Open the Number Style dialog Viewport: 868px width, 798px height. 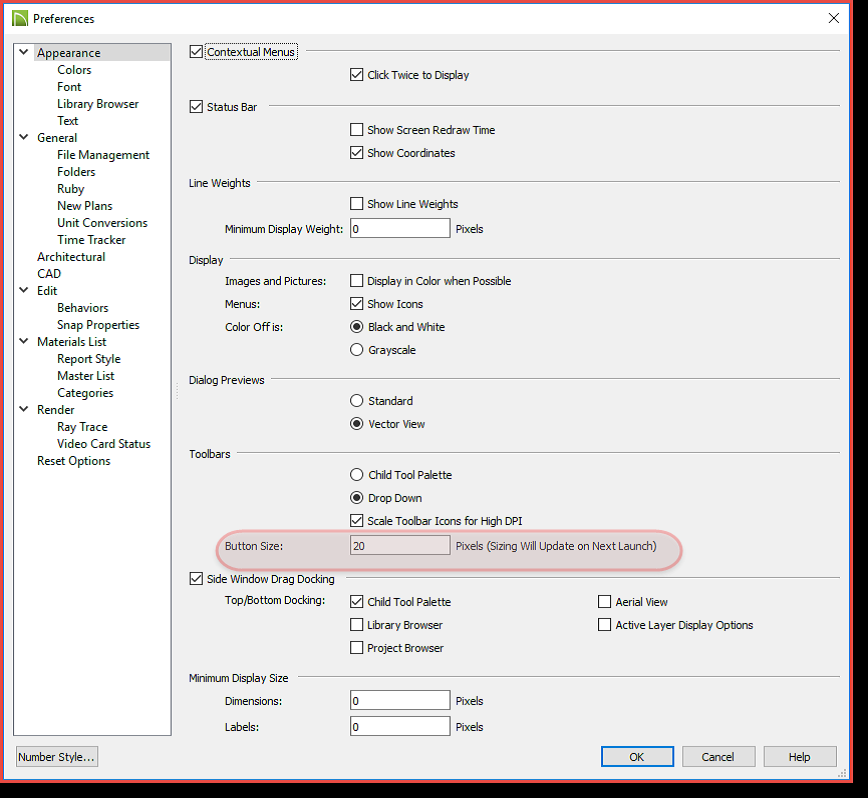(57, 757)
